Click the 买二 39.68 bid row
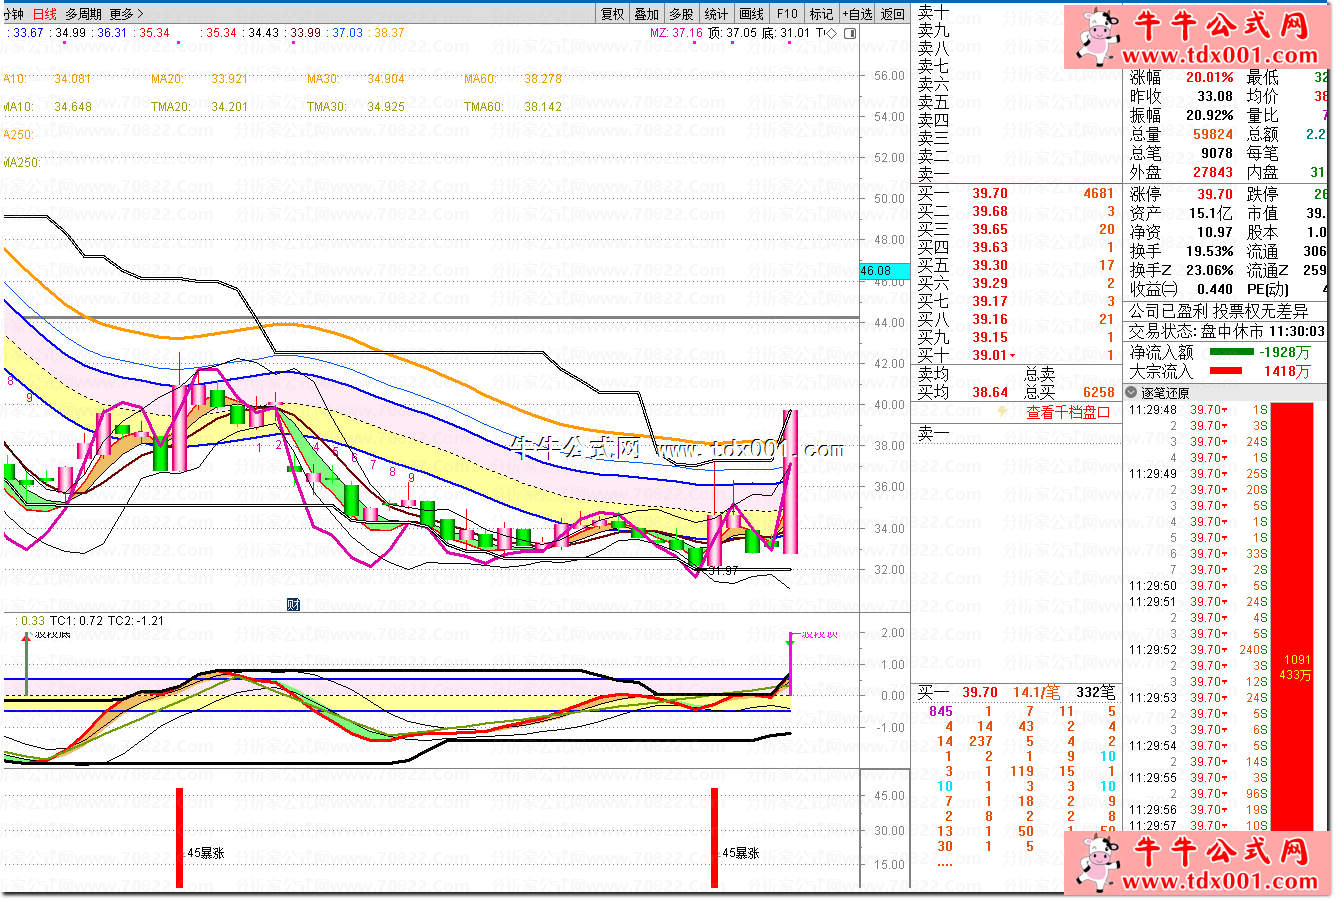Screen dimensions: 1336x900 [1016, 212]
